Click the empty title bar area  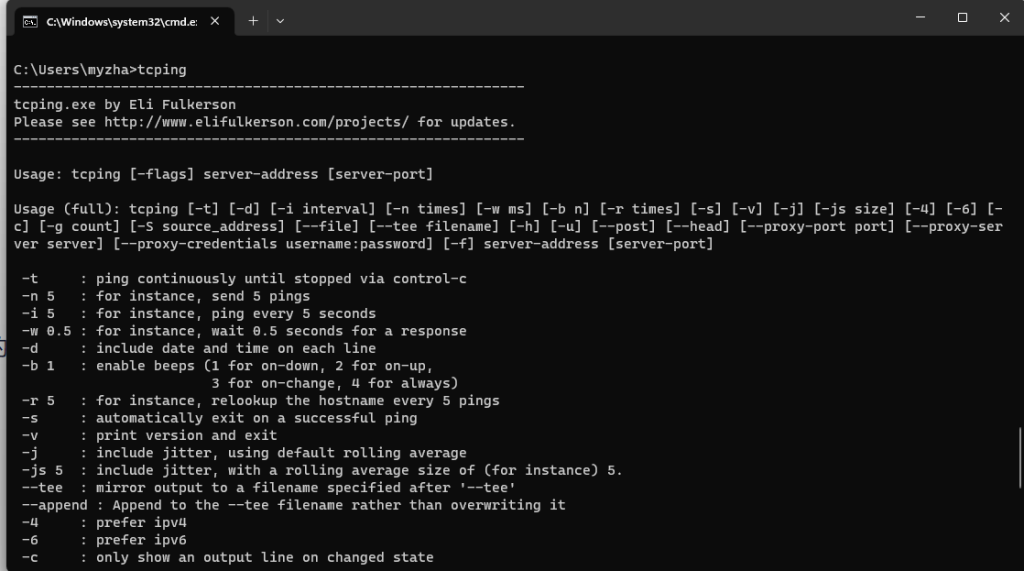588,18
